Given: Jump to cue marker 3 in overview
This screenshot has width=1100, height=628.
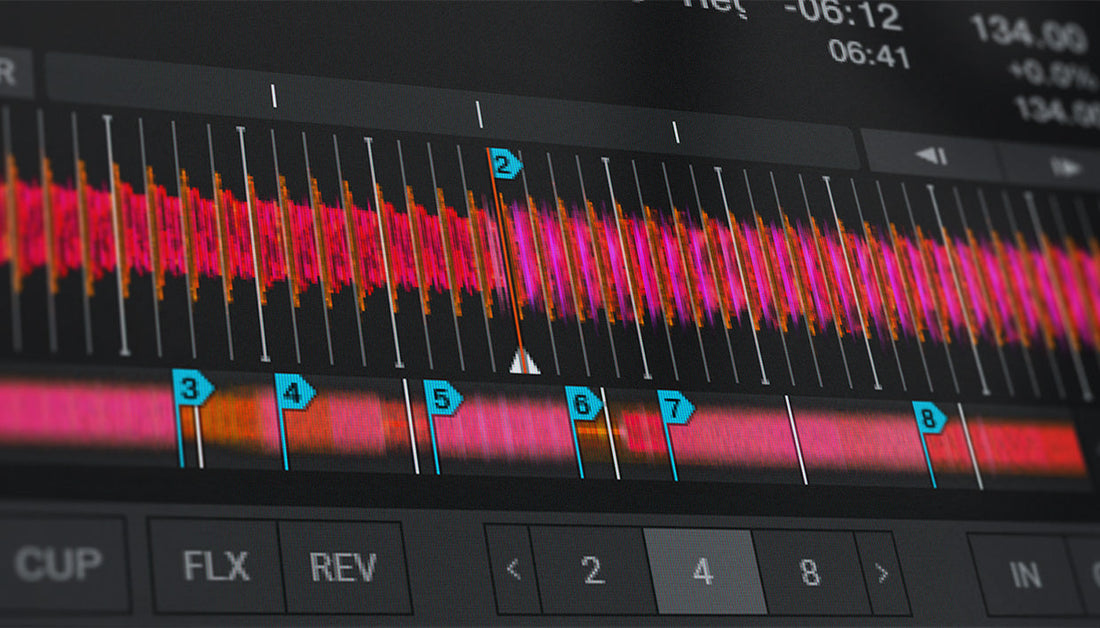Looking at the screenshot, I should point(192,388).
